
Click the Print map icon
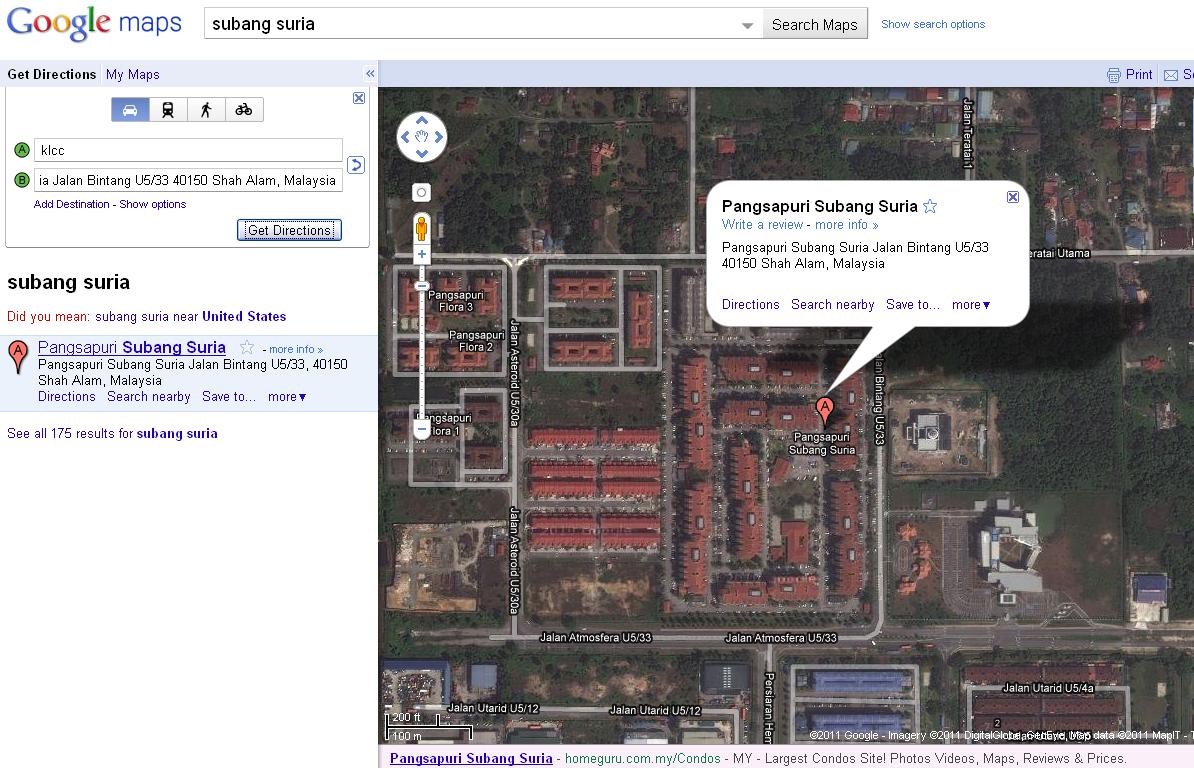point(1113,74)
